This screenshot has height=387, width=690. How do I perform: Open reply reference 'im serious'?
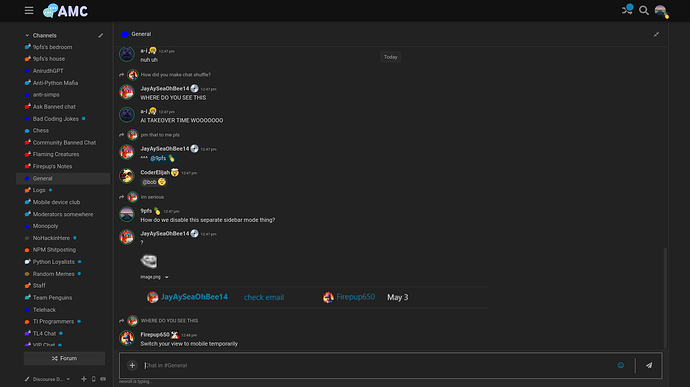coord(152,197)
